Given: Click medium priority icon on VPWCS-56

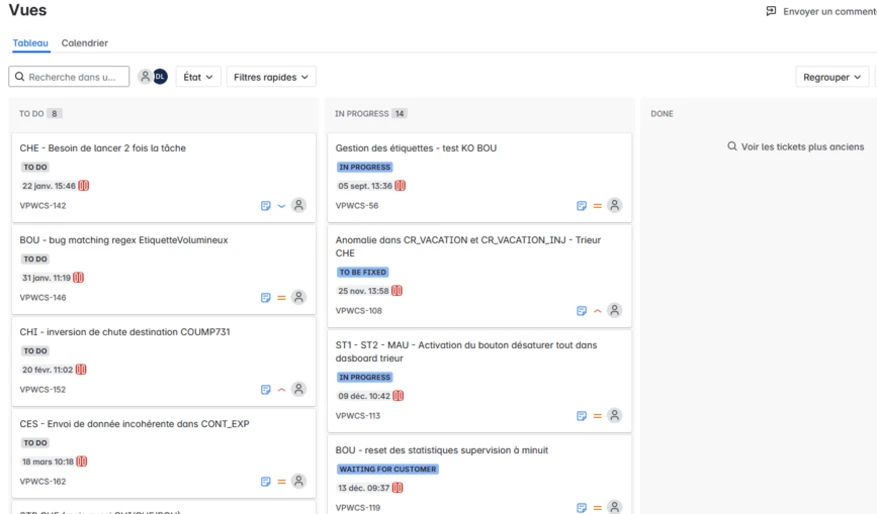Looking at the screenshot, I should point(597,206).
